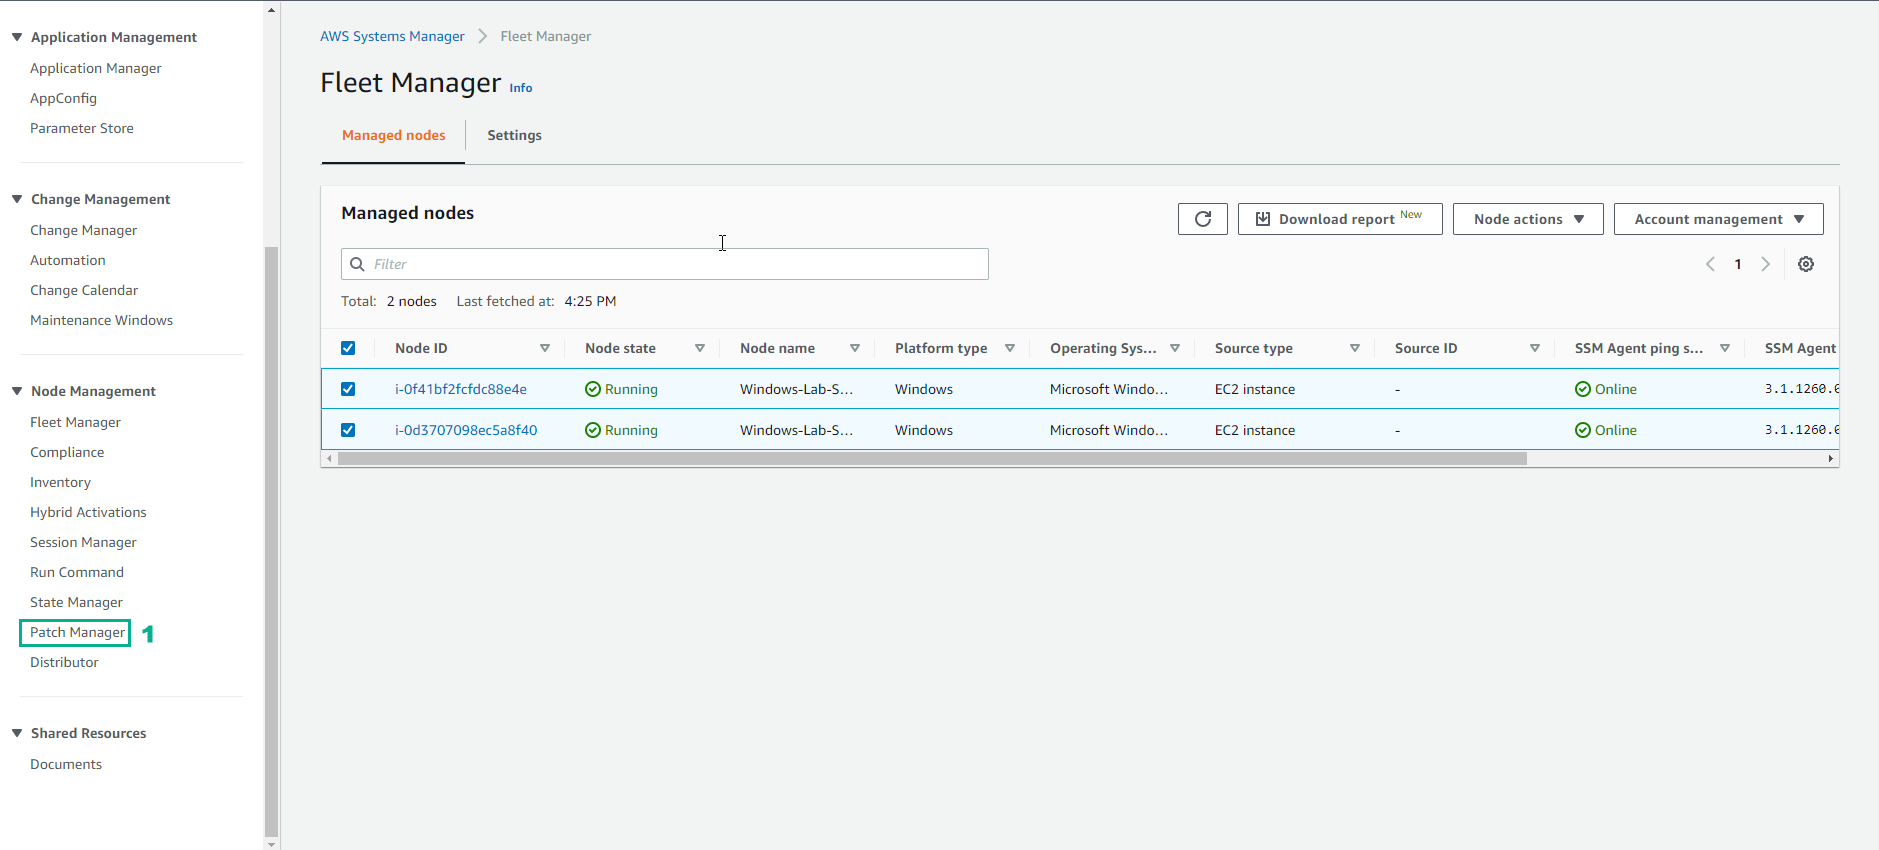Screen dimensions: 1879x850
Task: Click EC2 instance cell of first node
Action: tap(1255, 389)
